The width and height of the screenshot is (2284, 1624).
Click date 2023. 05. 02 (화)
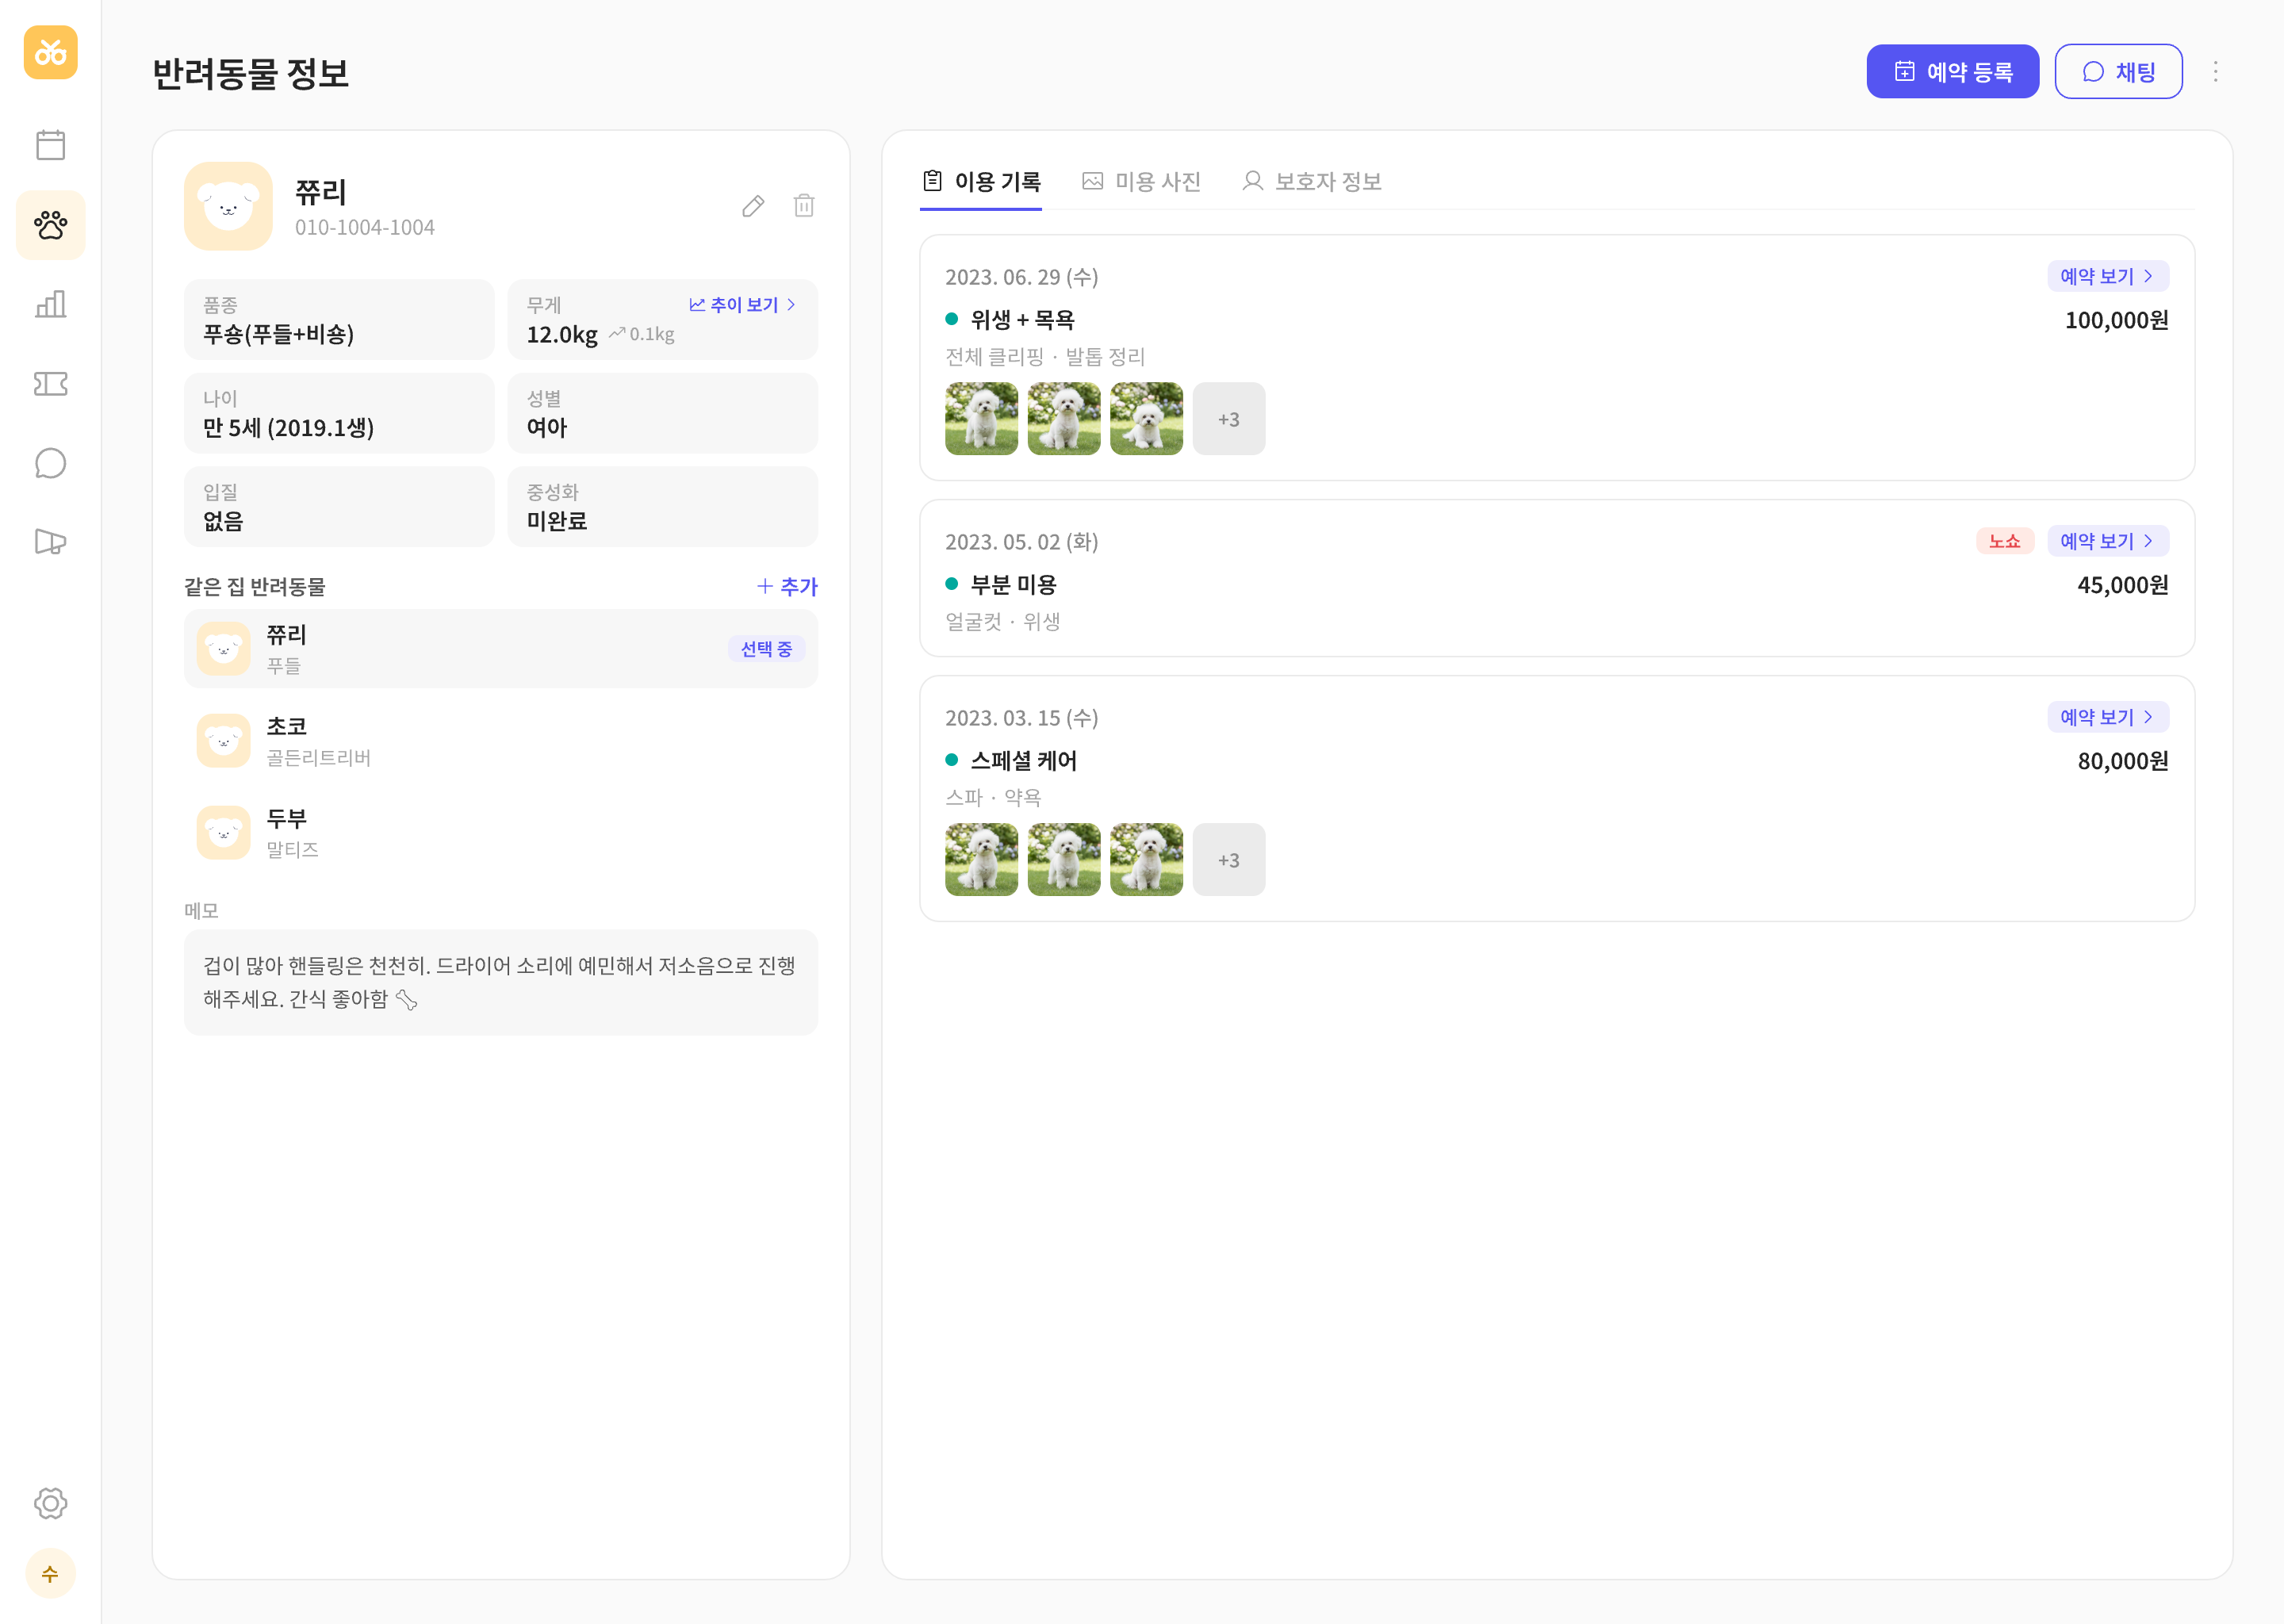point(1022,542)
